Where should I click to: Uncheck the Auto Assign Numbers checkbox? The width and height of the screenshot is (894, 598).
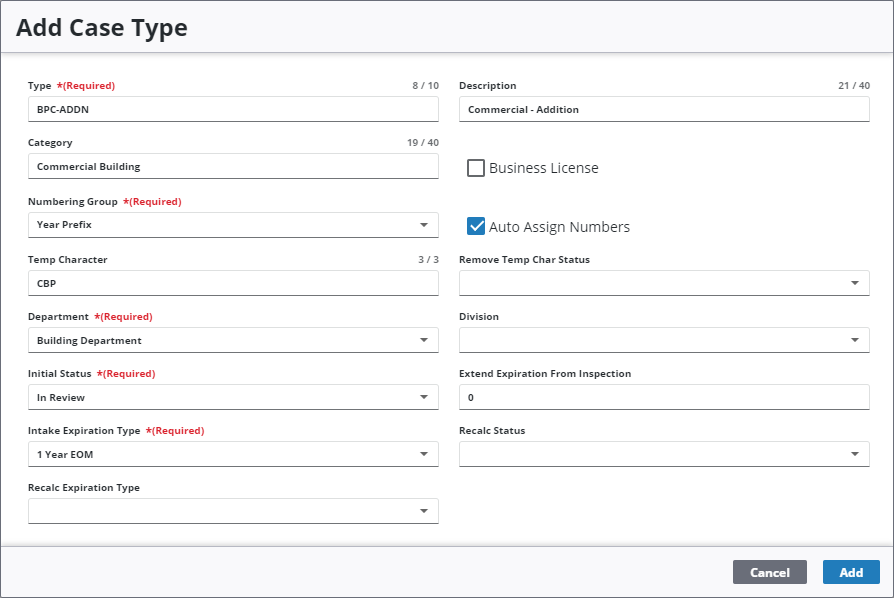tap(476, 226)
